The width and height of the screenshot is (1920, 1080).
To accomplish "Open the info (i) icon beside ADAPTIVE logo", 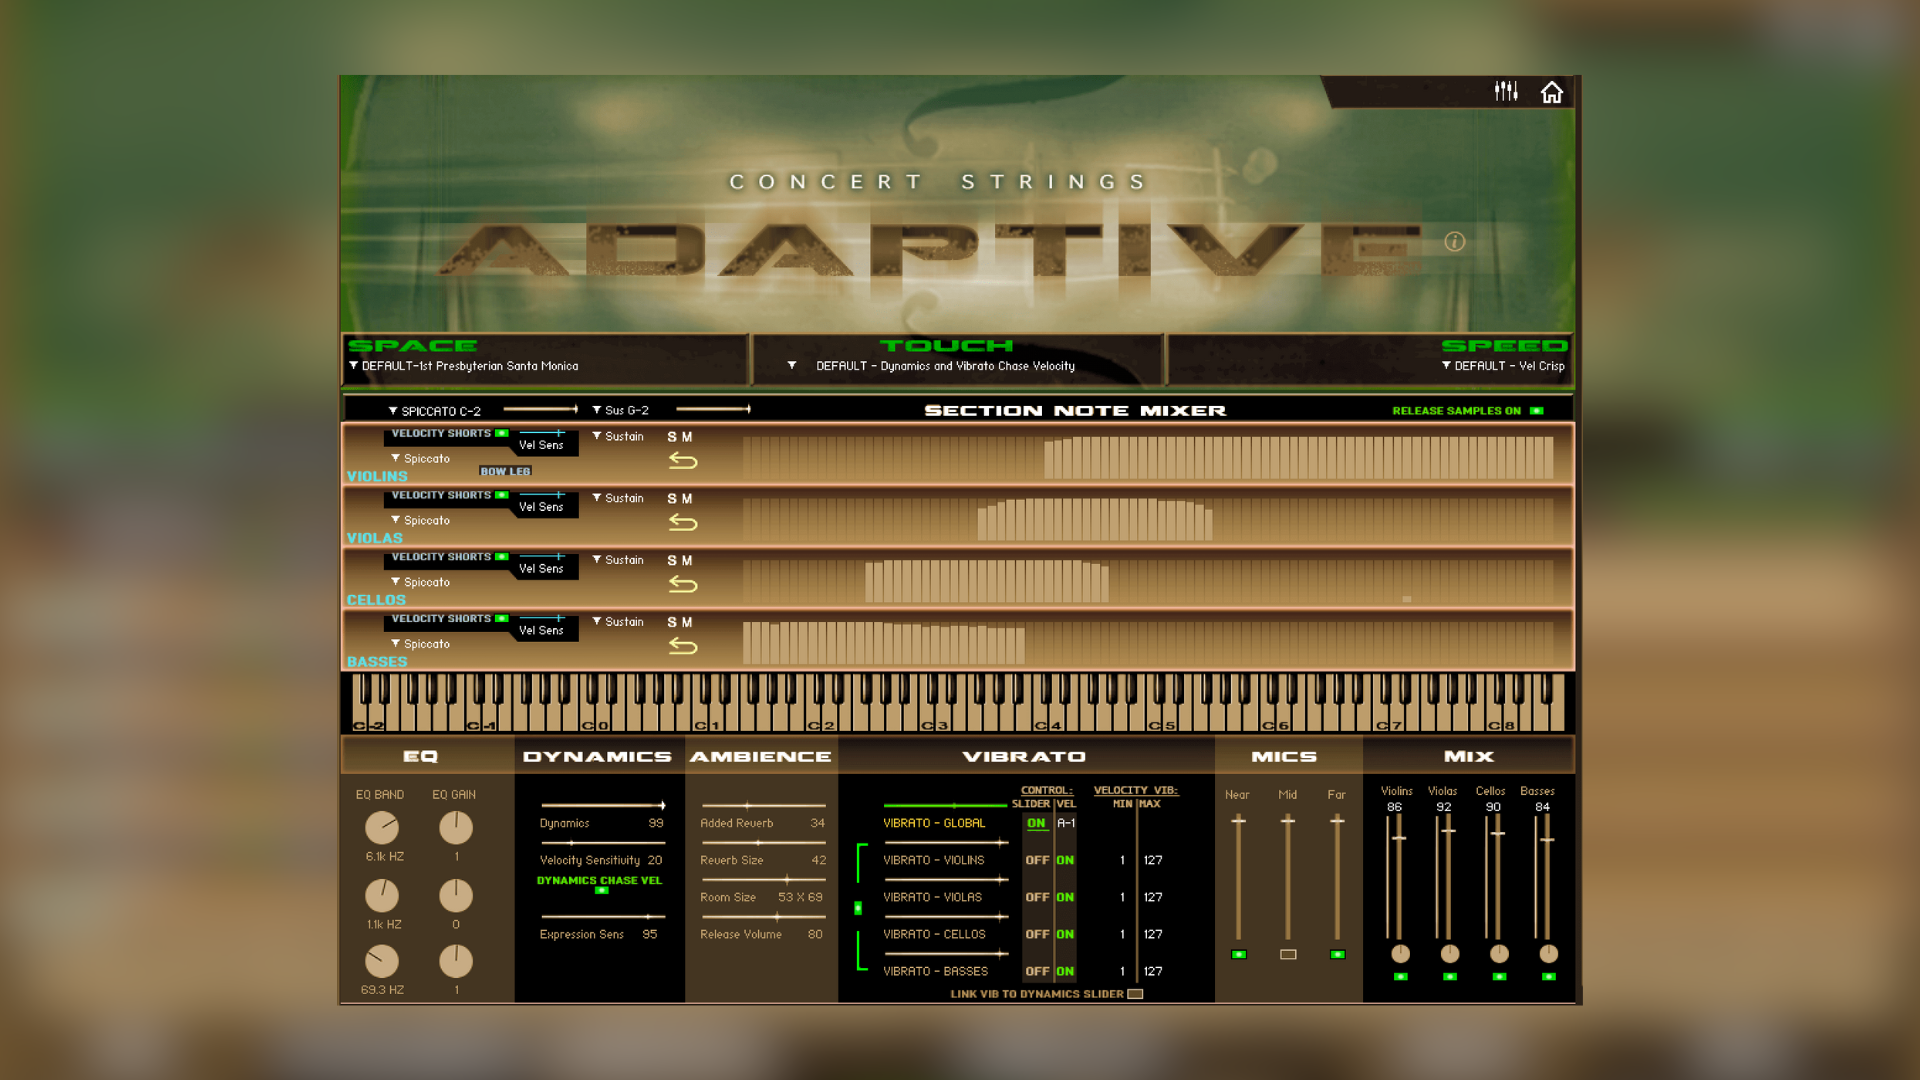I will [1455, 242].
